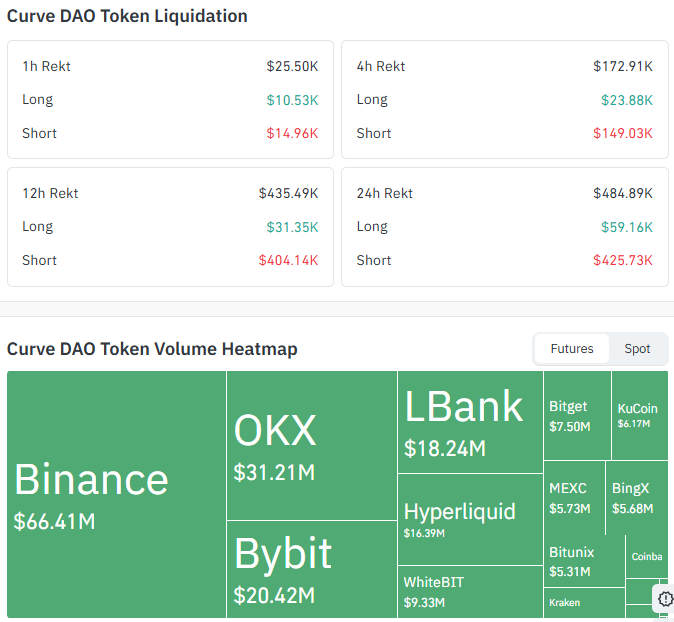This screenshot has width=674, height=622.
Task: Select the OKX $31.21M heatmap tile
Action: [312, 445]
